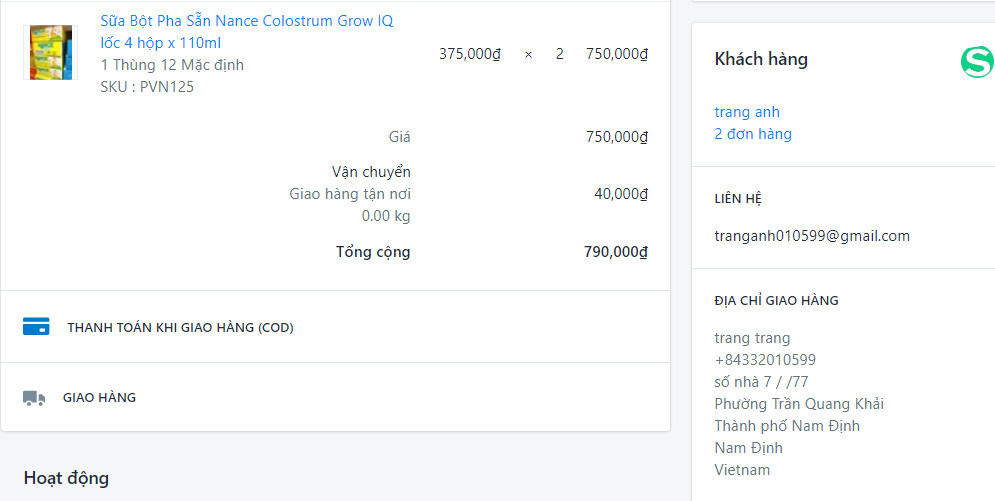The width and height of the screenshot is (995, 501).
Task: Open the Nance Colostrum milk product thumbnail
Action: (x=50, y=53)
